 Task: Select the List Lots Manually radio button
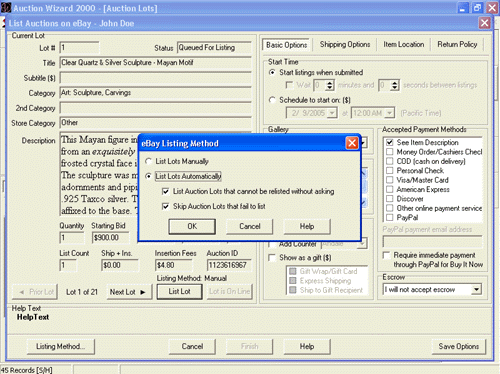click(x=148, y=161)
